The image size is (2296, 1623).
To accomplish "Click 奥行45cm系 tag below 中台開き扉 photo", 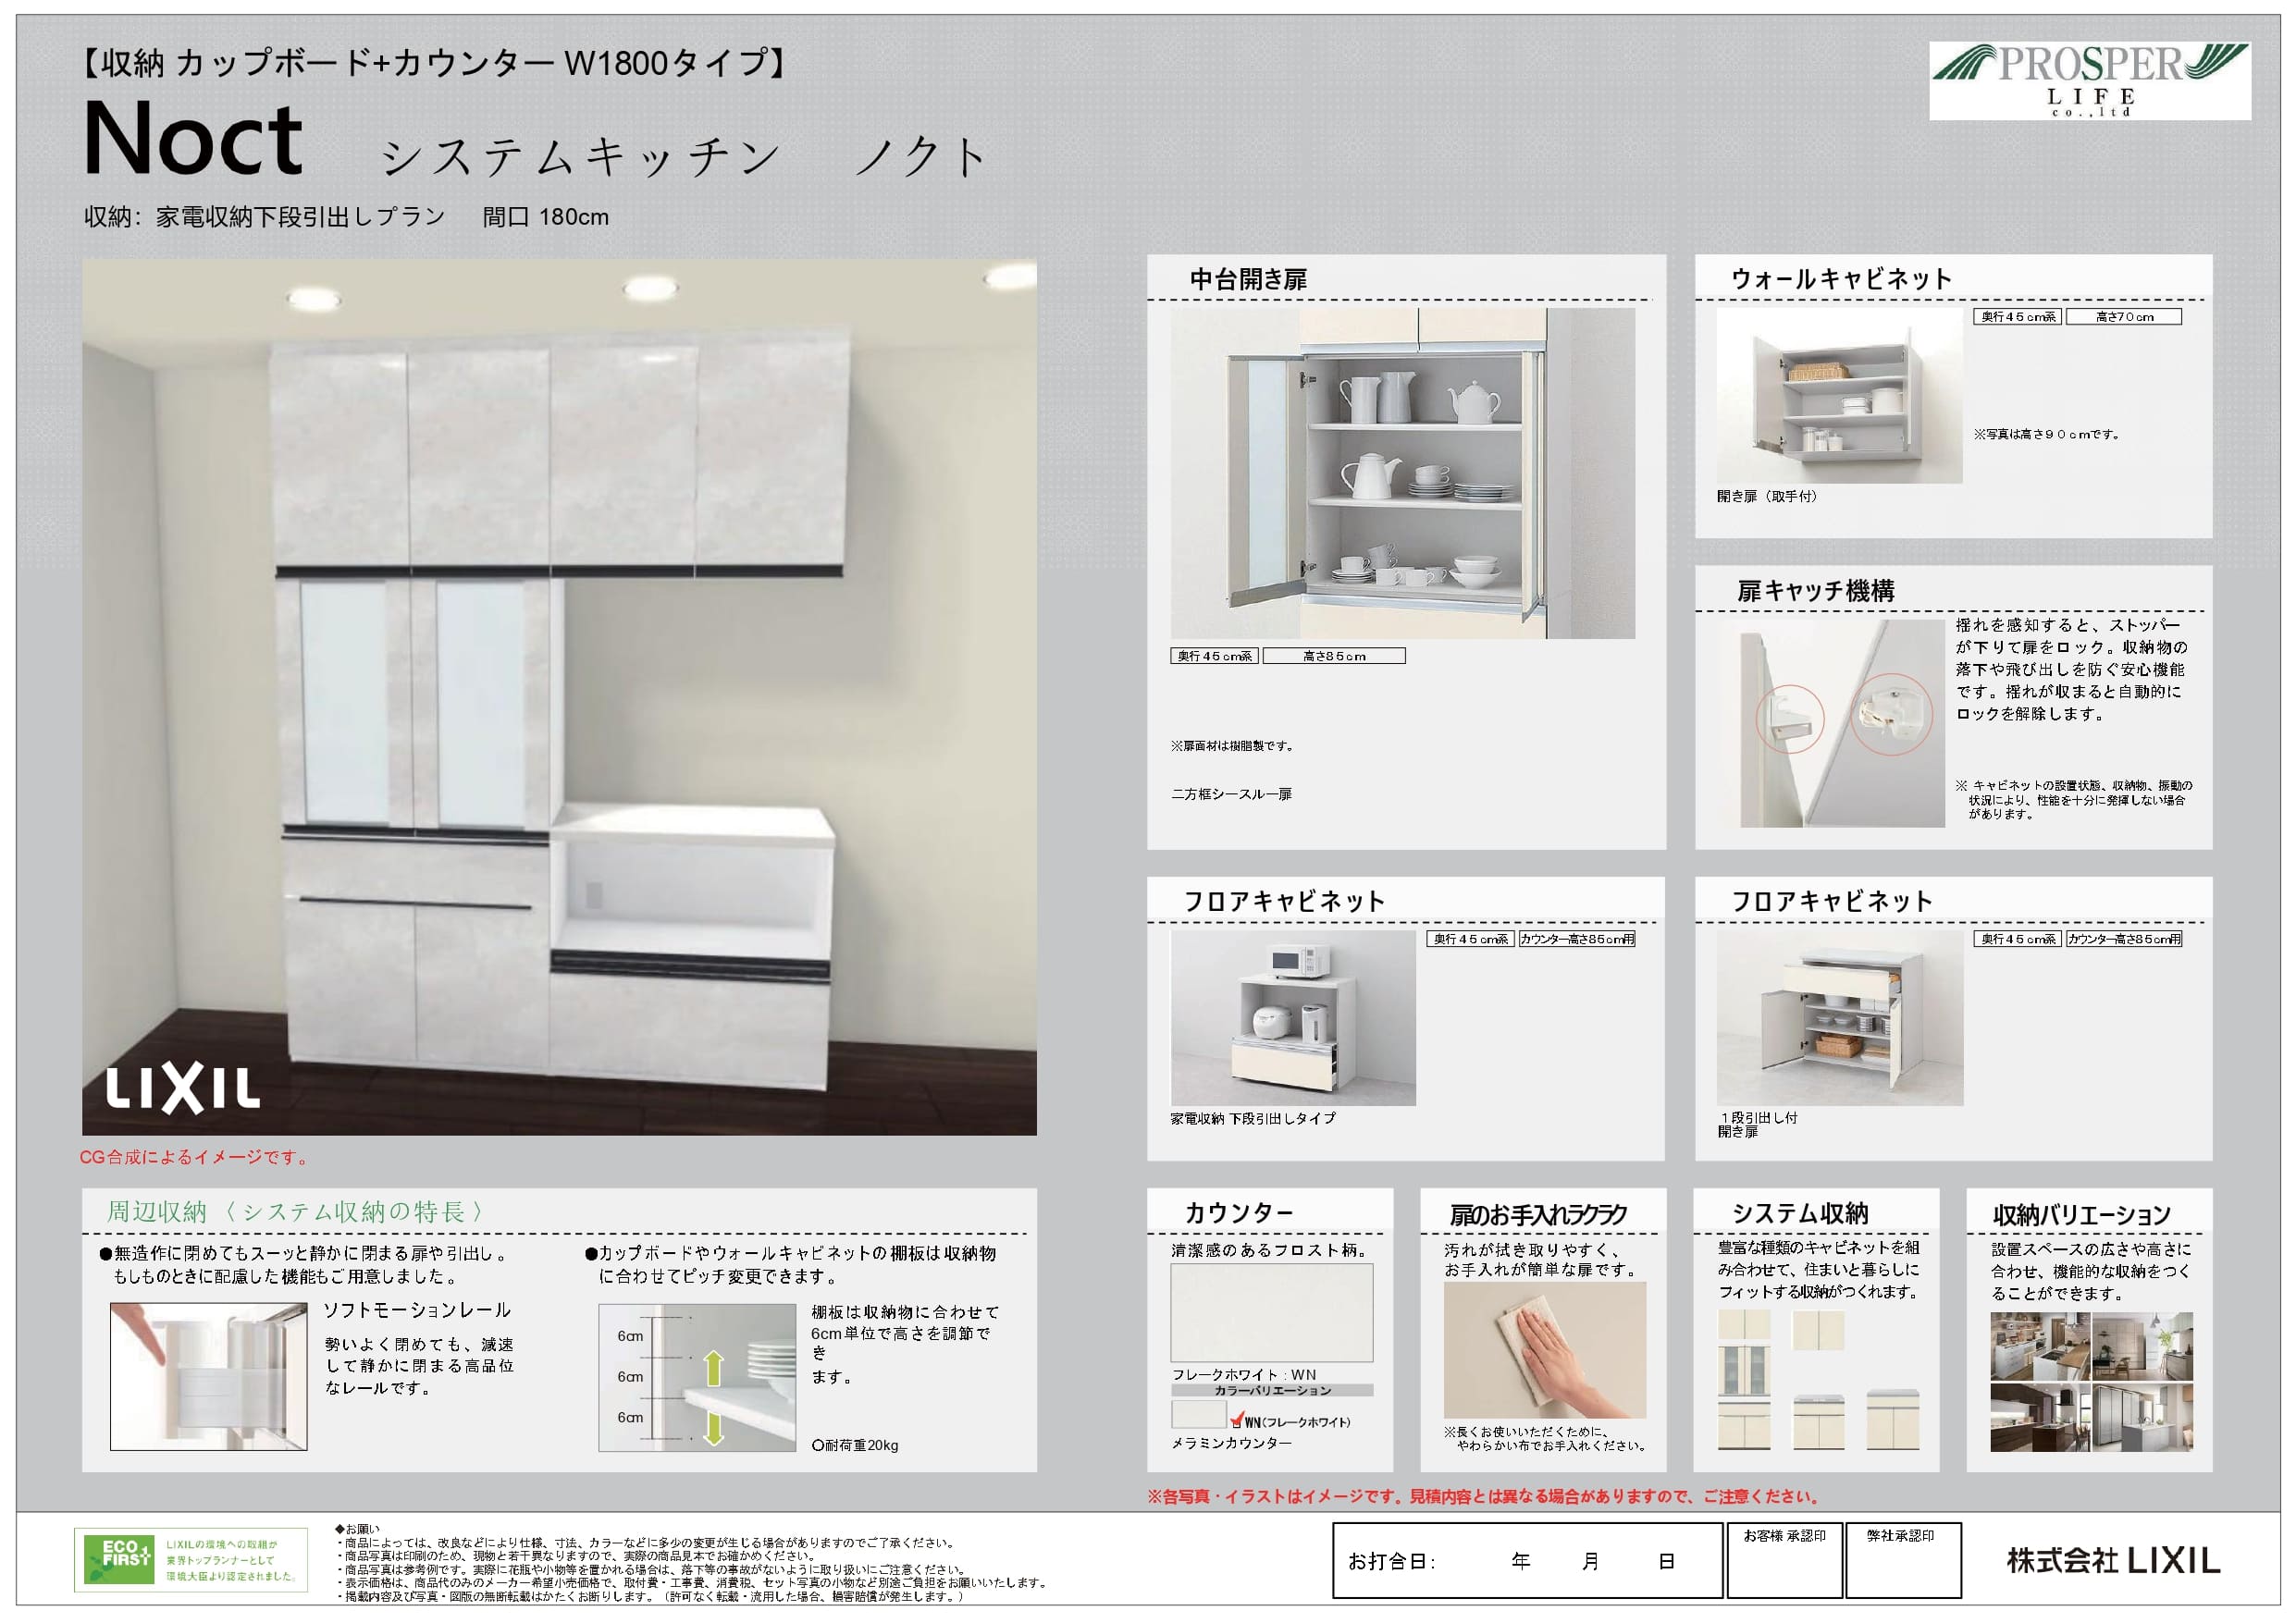I will 1214,656.
